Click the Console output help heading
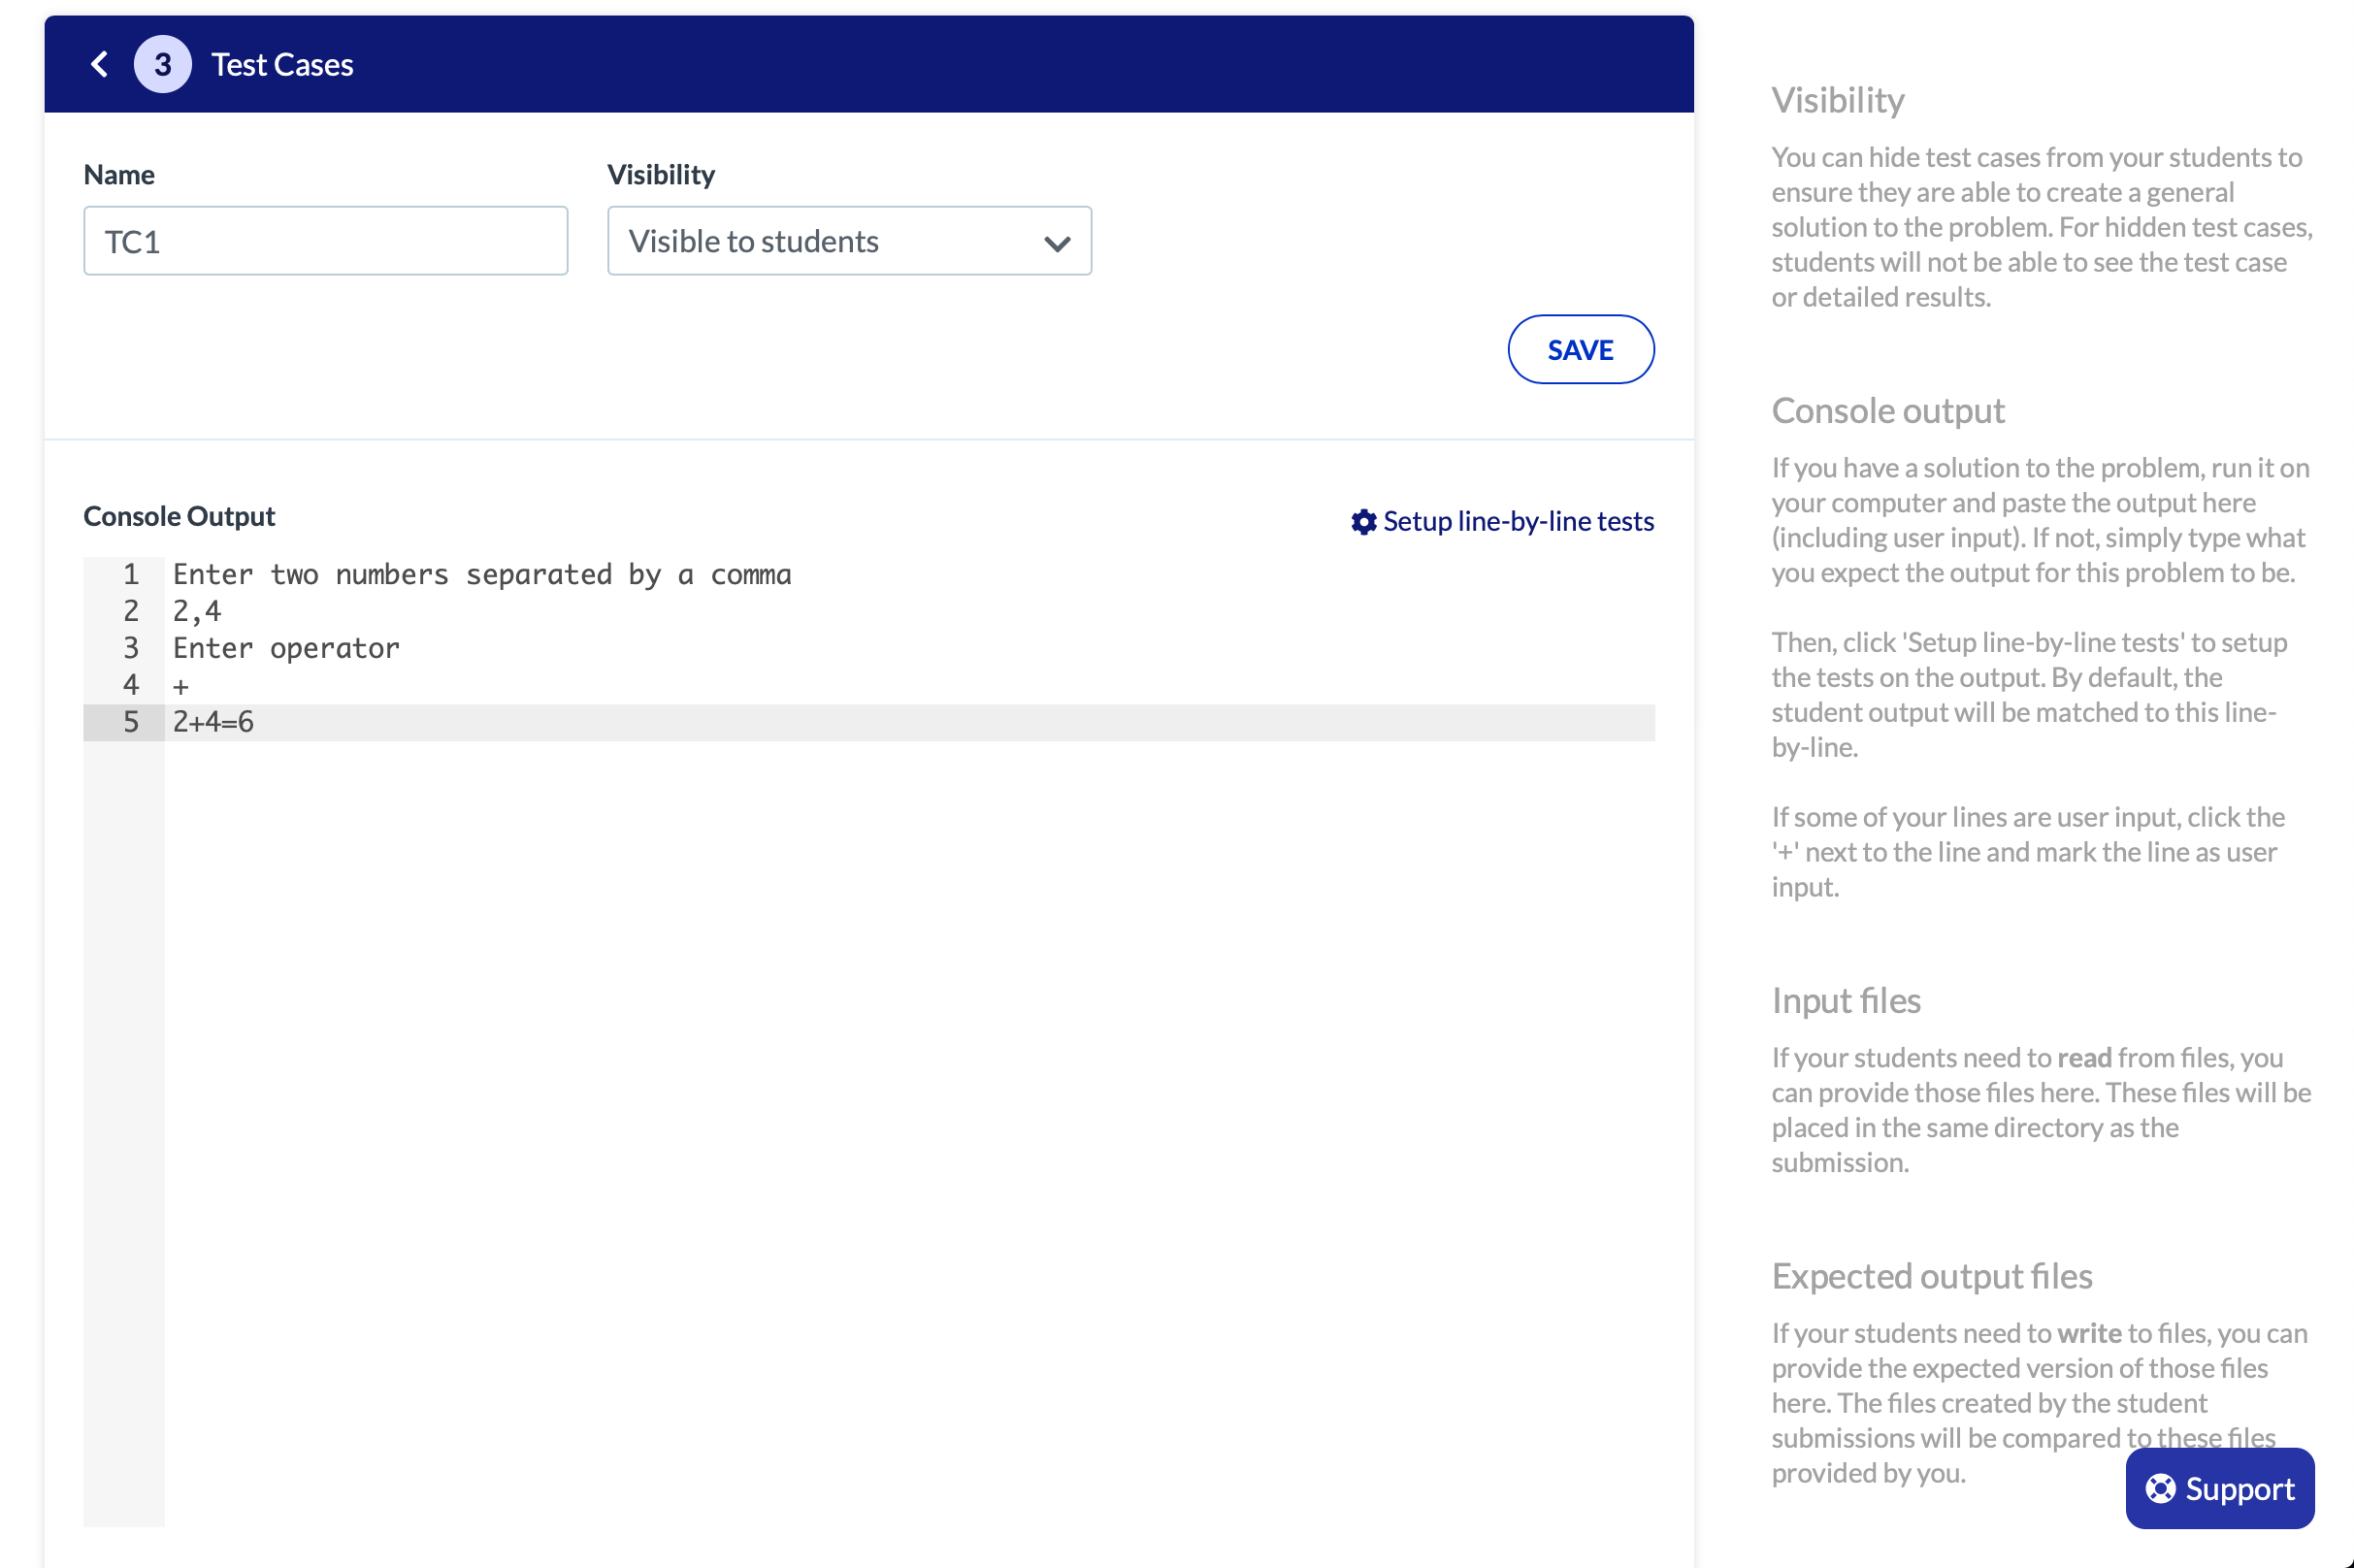Viewport: 2354px width, 1568px height. tap(1888, 411)
